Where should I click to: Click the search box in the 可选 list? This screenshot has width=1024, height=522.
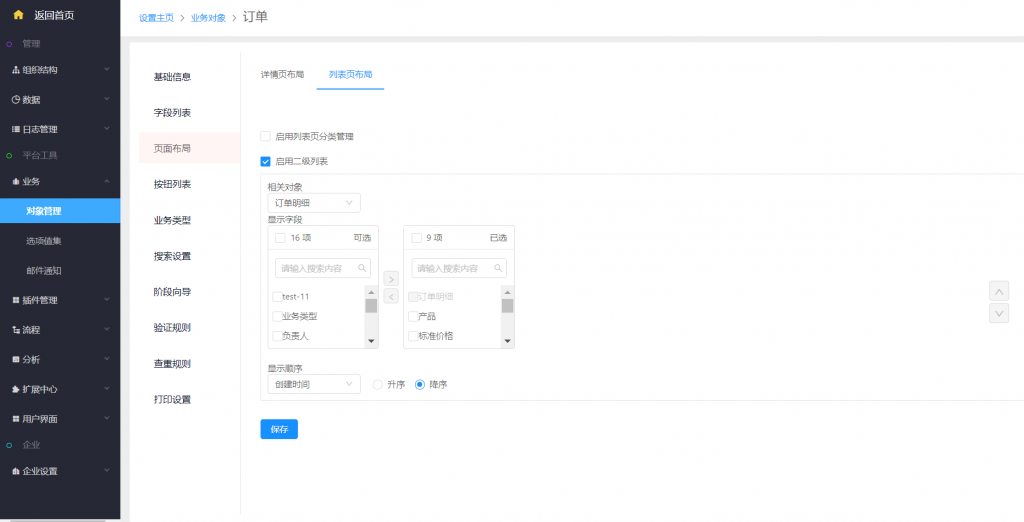point(322,268)
